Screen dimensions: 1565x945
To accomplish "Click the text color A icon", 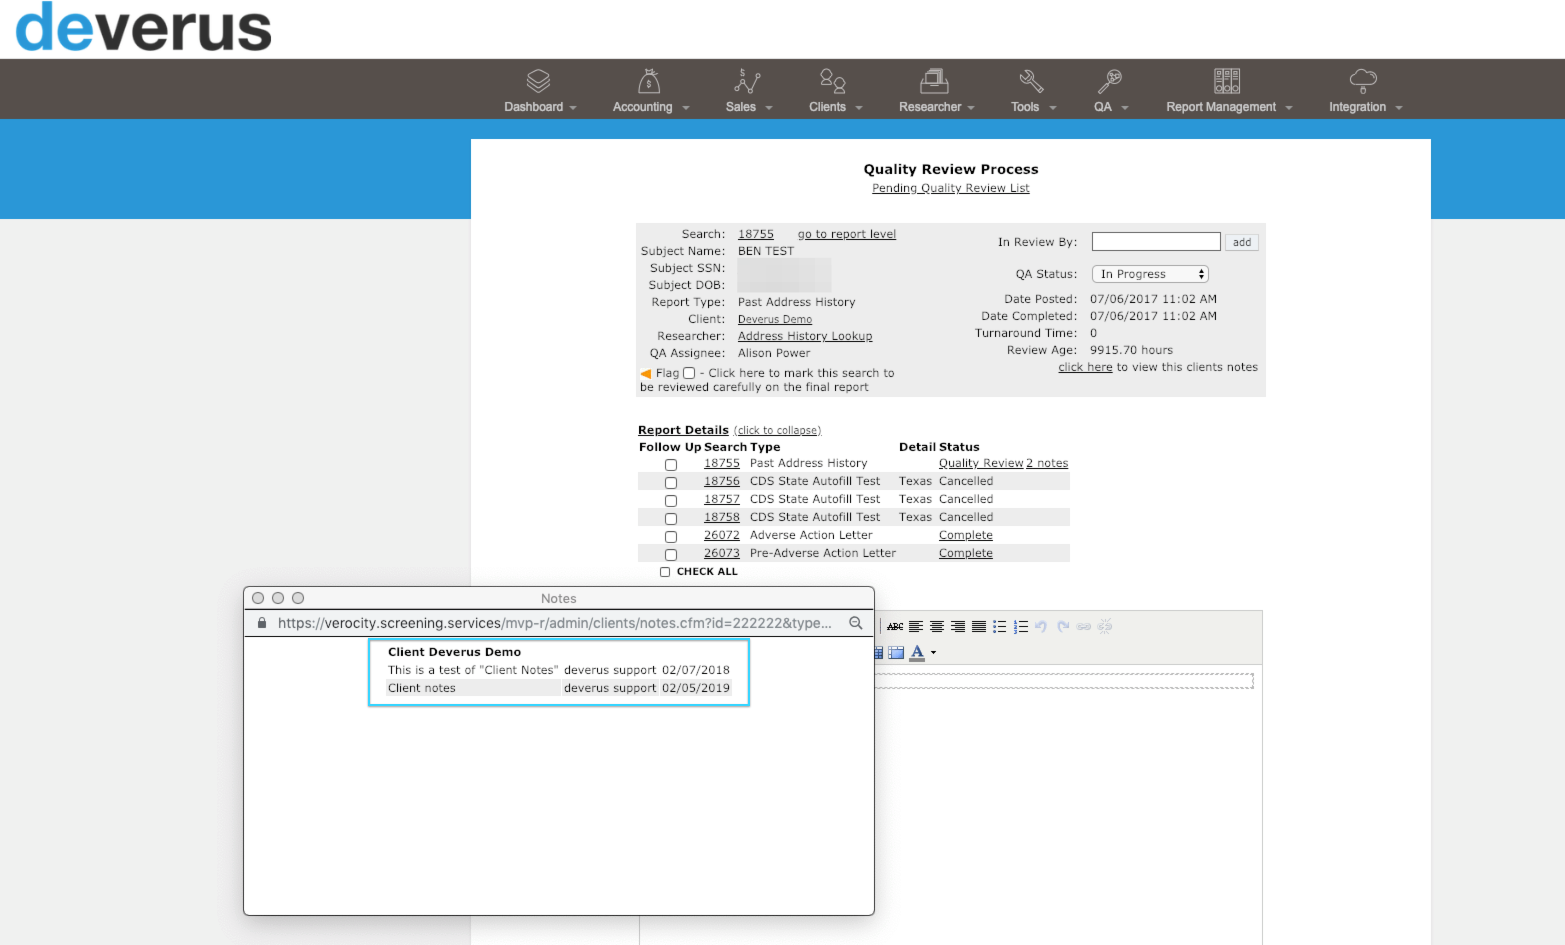I will pos(917,652).
